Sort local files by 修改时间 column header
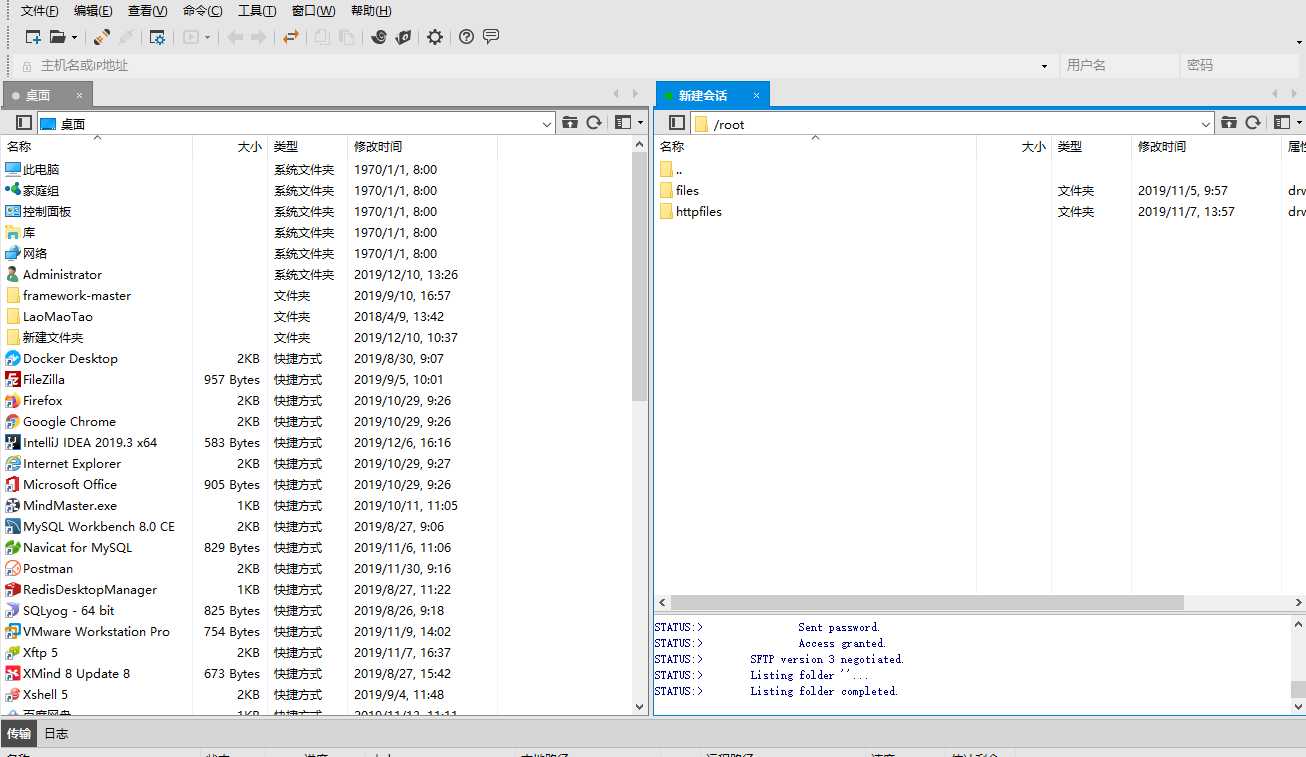Image resolution: width=1306 pixels, height=757 pixels. pyautogui.click(x=422, y=146)
